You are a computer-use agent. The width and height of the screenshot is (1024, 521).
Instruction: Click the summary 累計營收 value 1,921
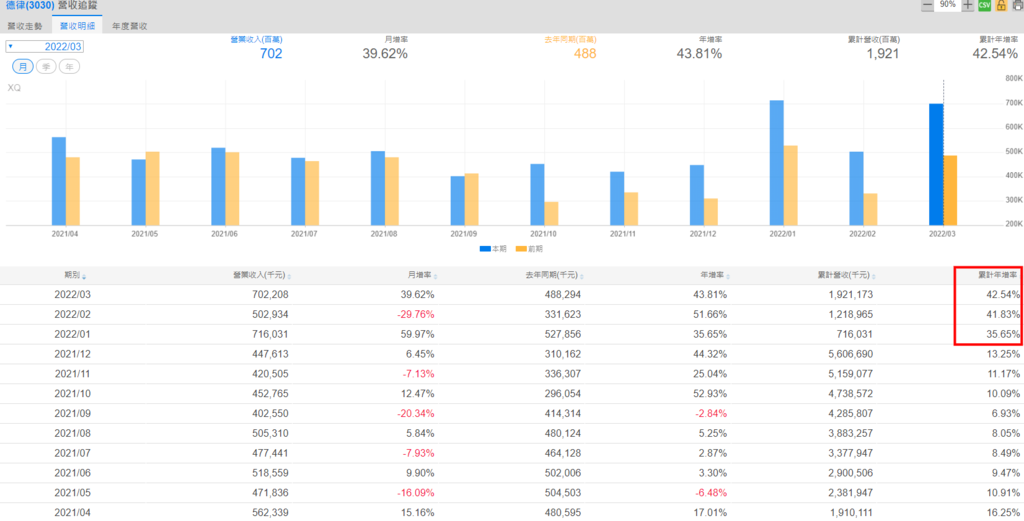point(882,54)
